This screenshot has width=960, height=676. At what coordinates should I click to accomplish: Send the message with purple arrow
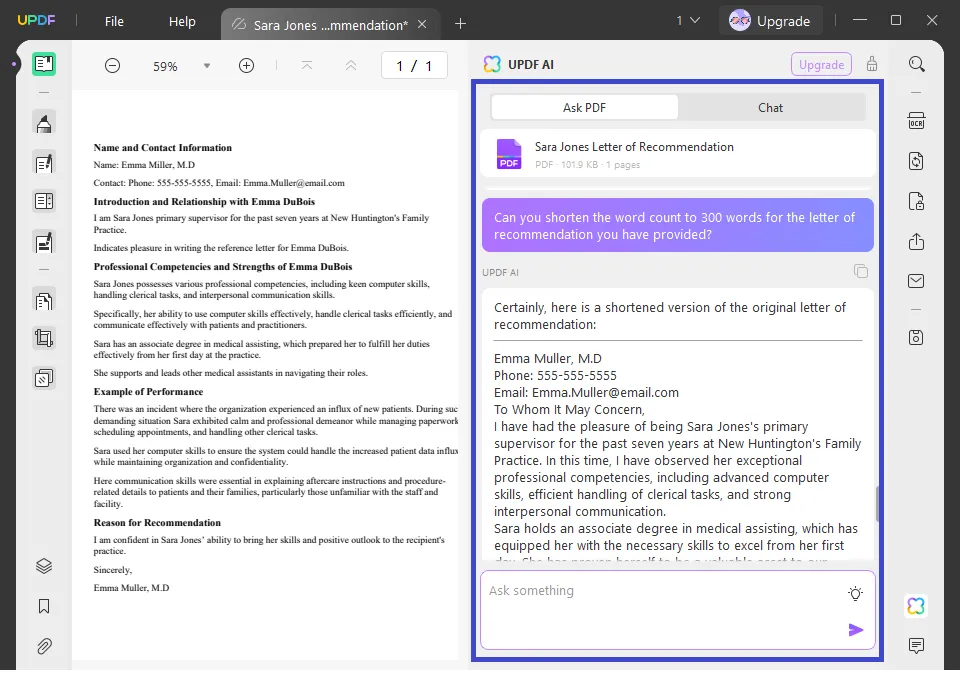point(856,629)
